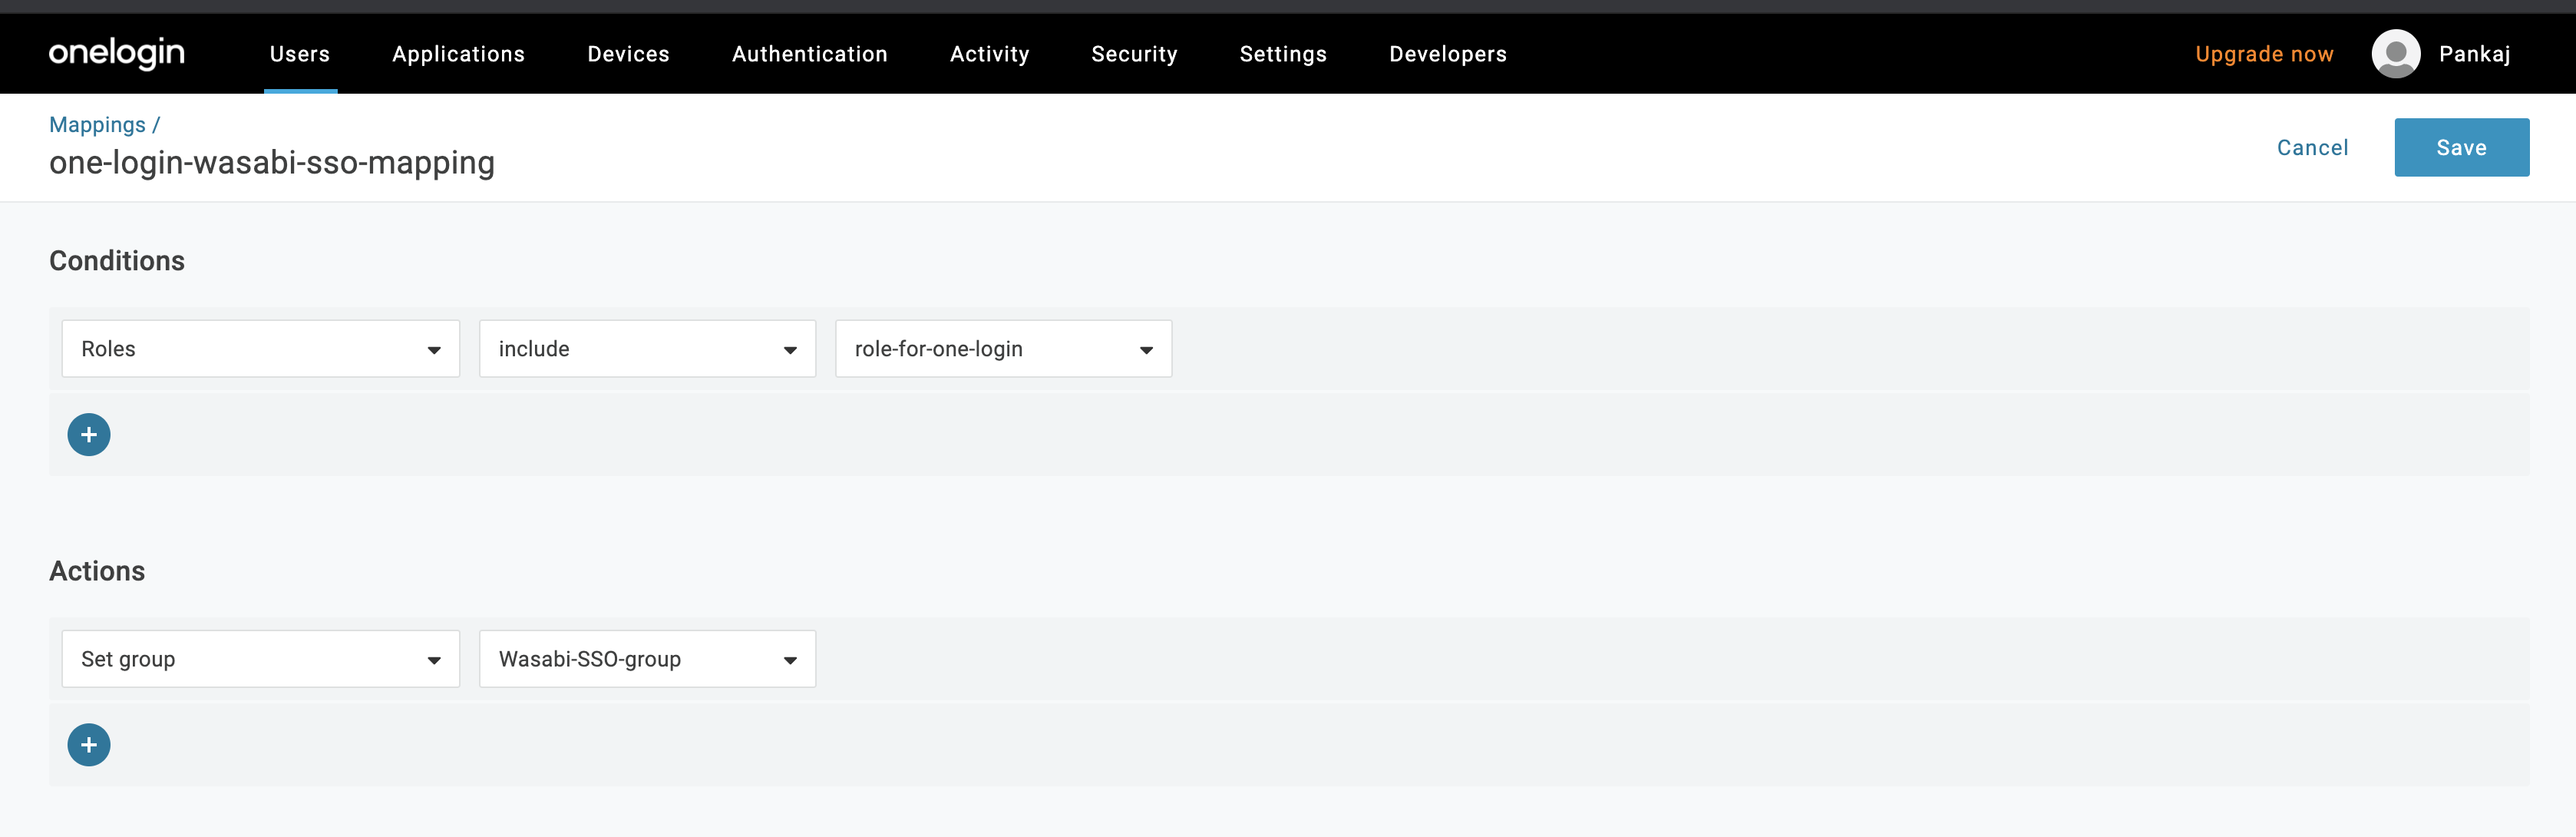Click the plus icon under Actions
The height and width of the screenshot is (837, 2576).
[x=89, y=745]
